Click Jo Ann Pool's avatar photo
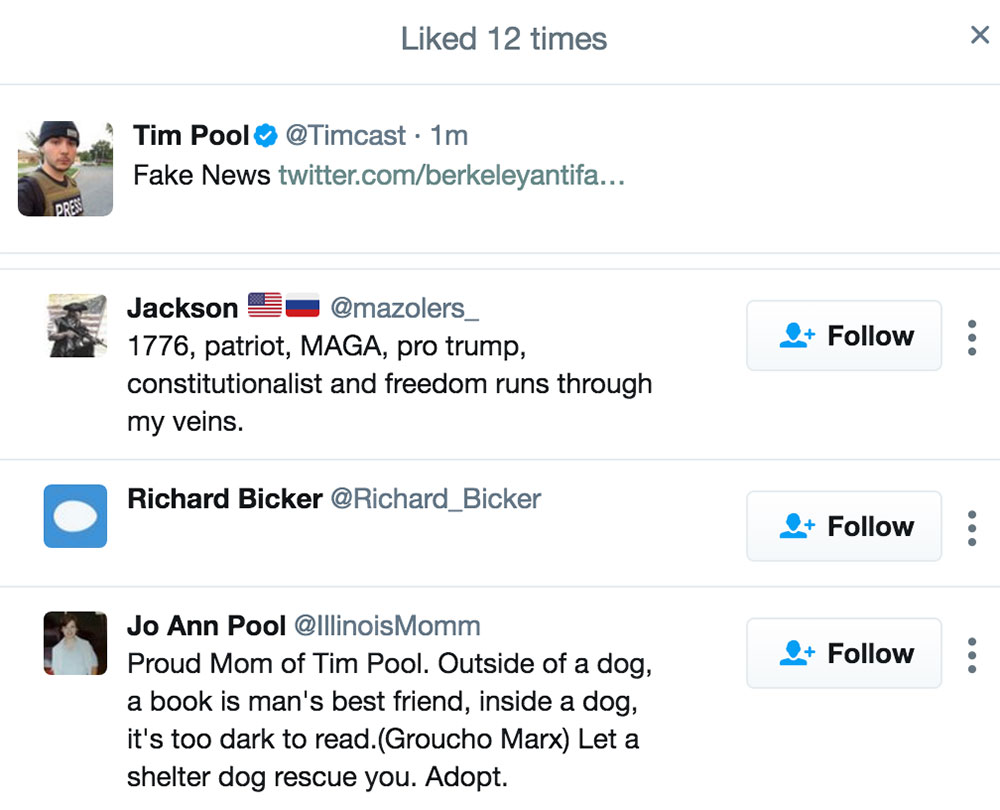Viewport: 1000px width, 810px height. click(x=76, y=643)
